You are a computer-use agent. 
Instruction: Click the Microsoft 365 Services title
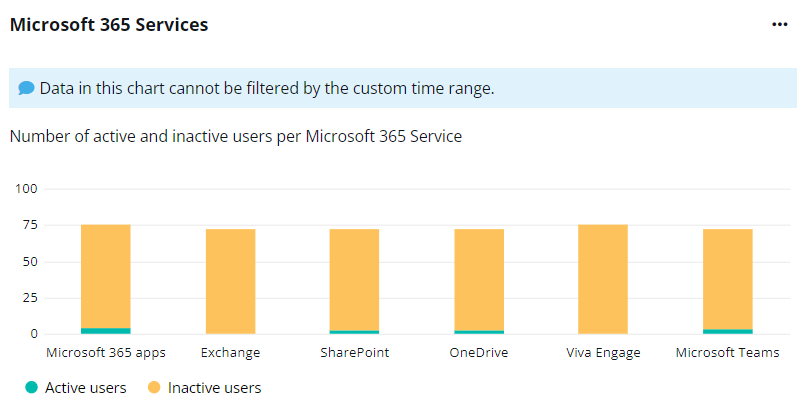[x=109, y=25]
